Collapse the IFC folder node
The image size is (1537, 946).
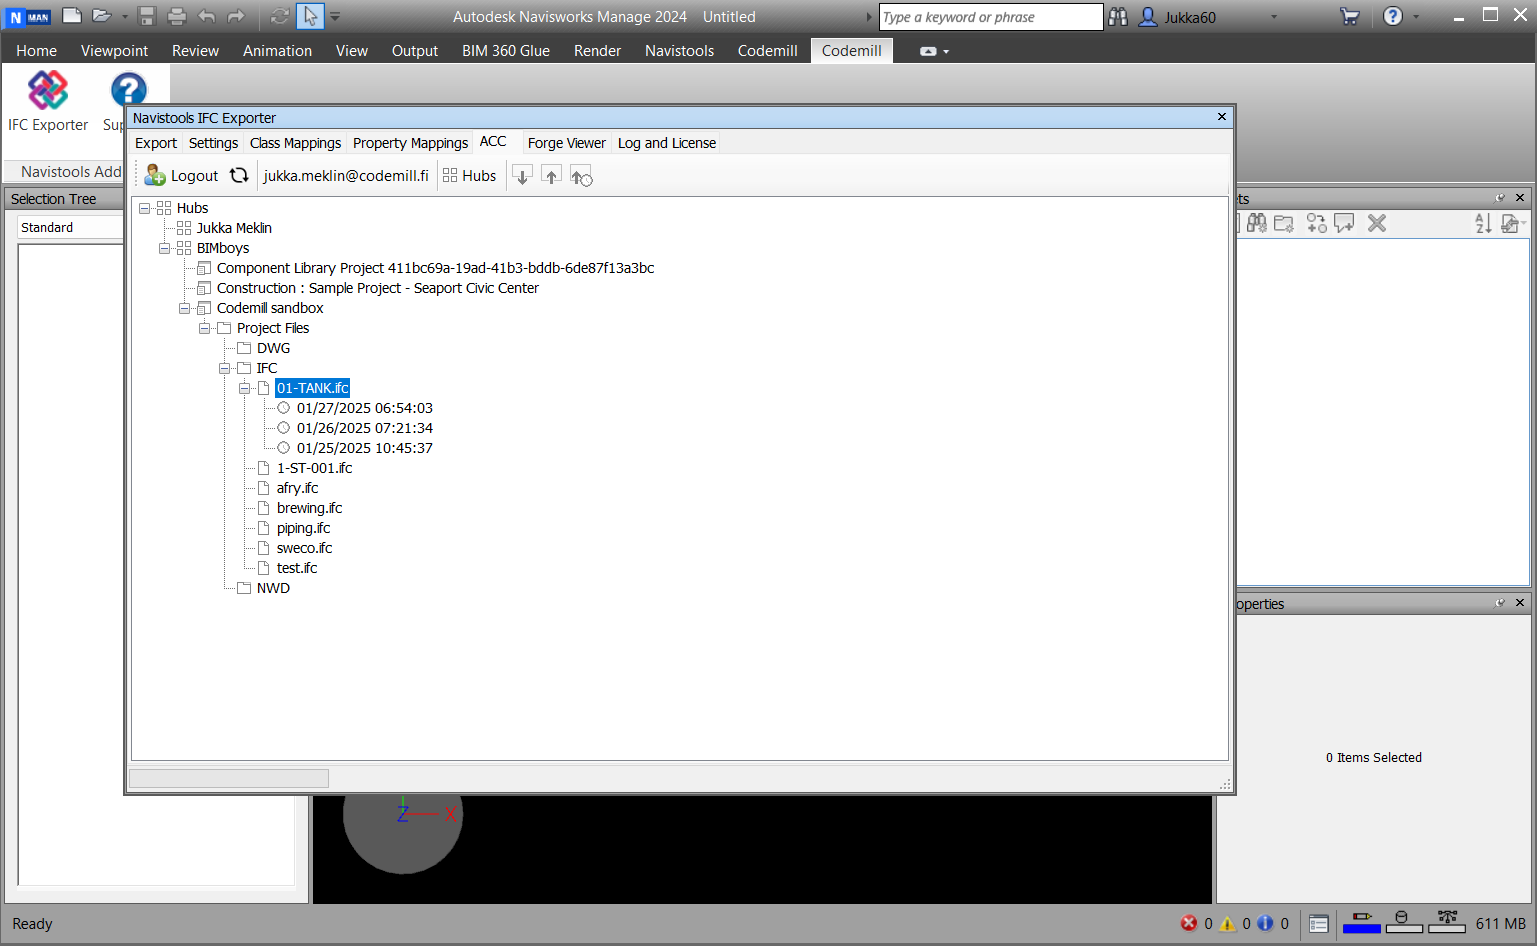[225, 368]
